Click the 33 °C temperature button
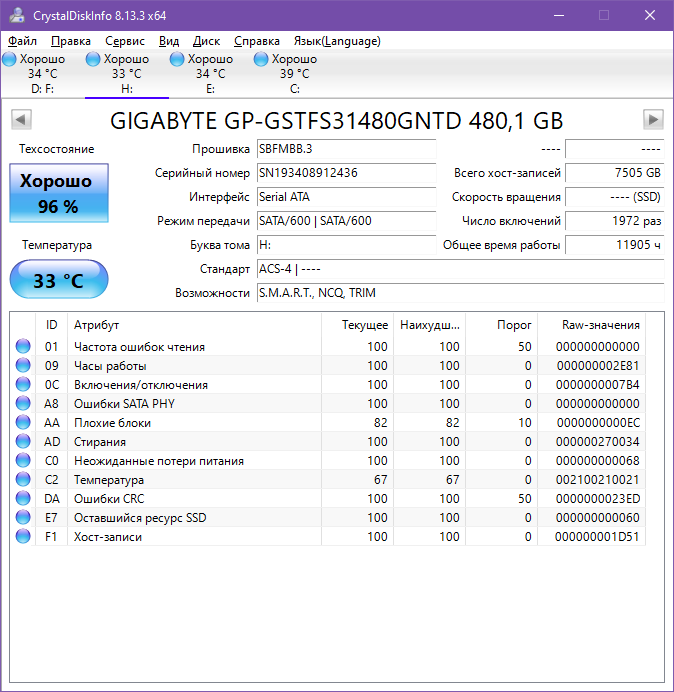This screenshot has width=674, height=692. (x=58, y=281)
